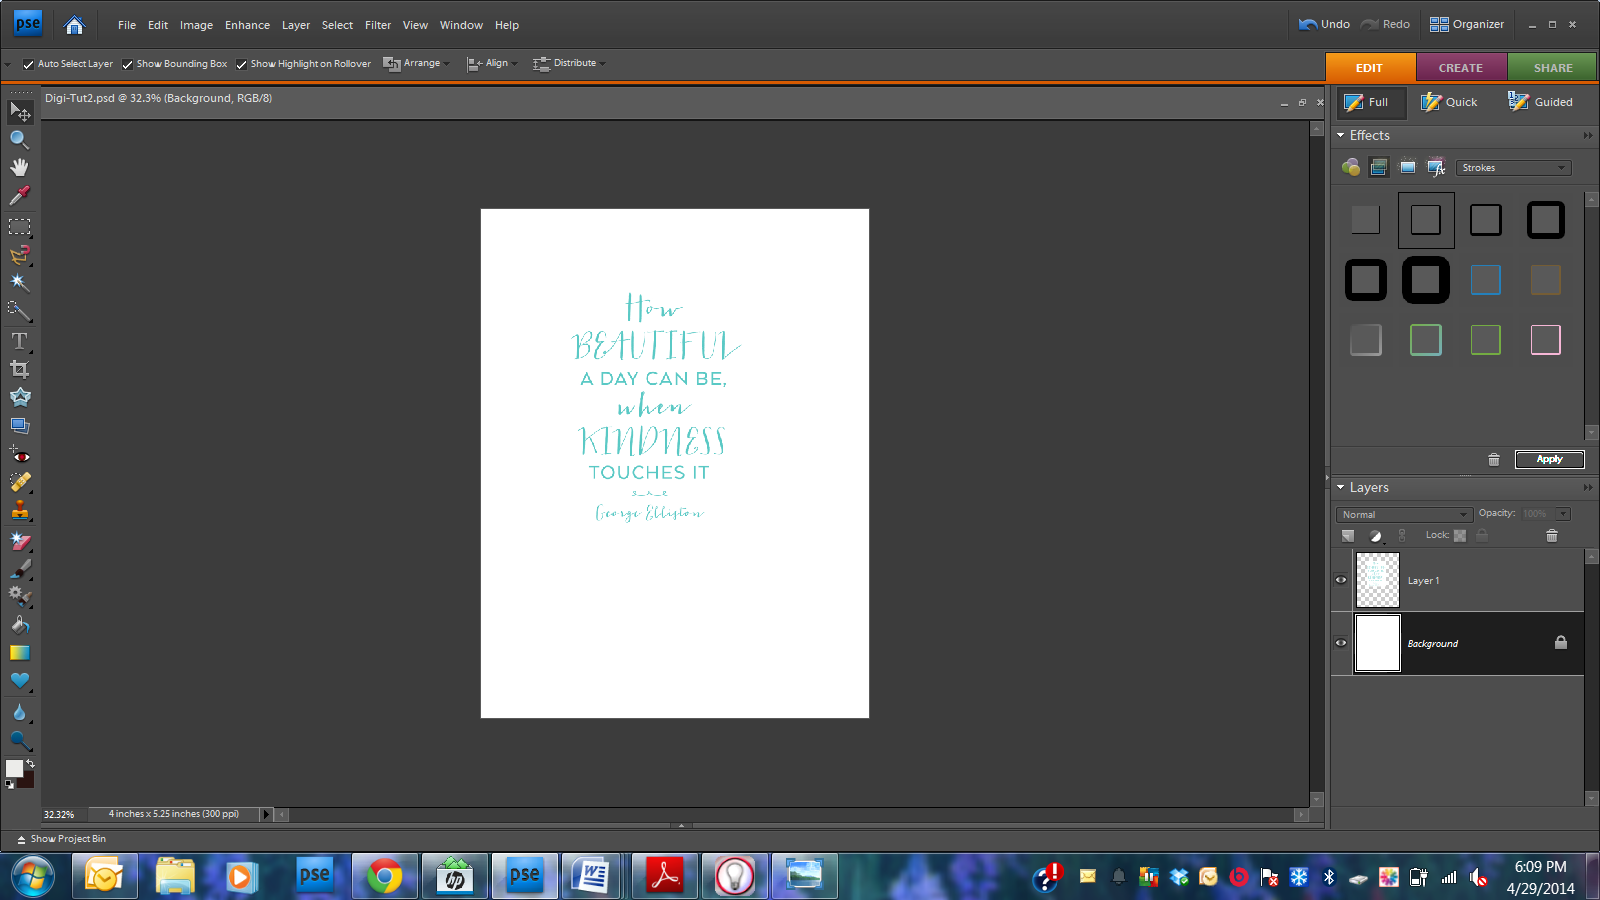
Task: Open Google Chrome from the taskbar
Action: (x=384, y=877)
